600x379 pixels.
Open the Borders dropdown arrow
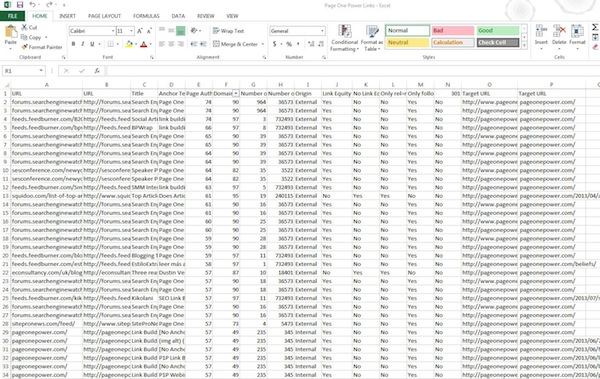[x=117, y=44]
